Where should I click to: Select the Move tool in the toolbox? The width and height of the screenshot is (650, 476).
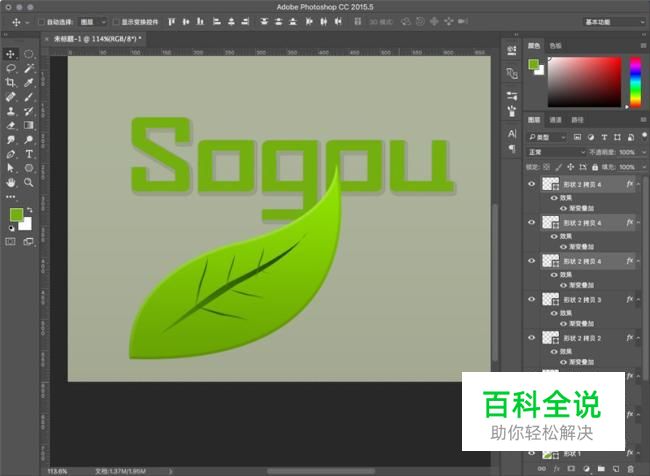[x=10, y=54]
